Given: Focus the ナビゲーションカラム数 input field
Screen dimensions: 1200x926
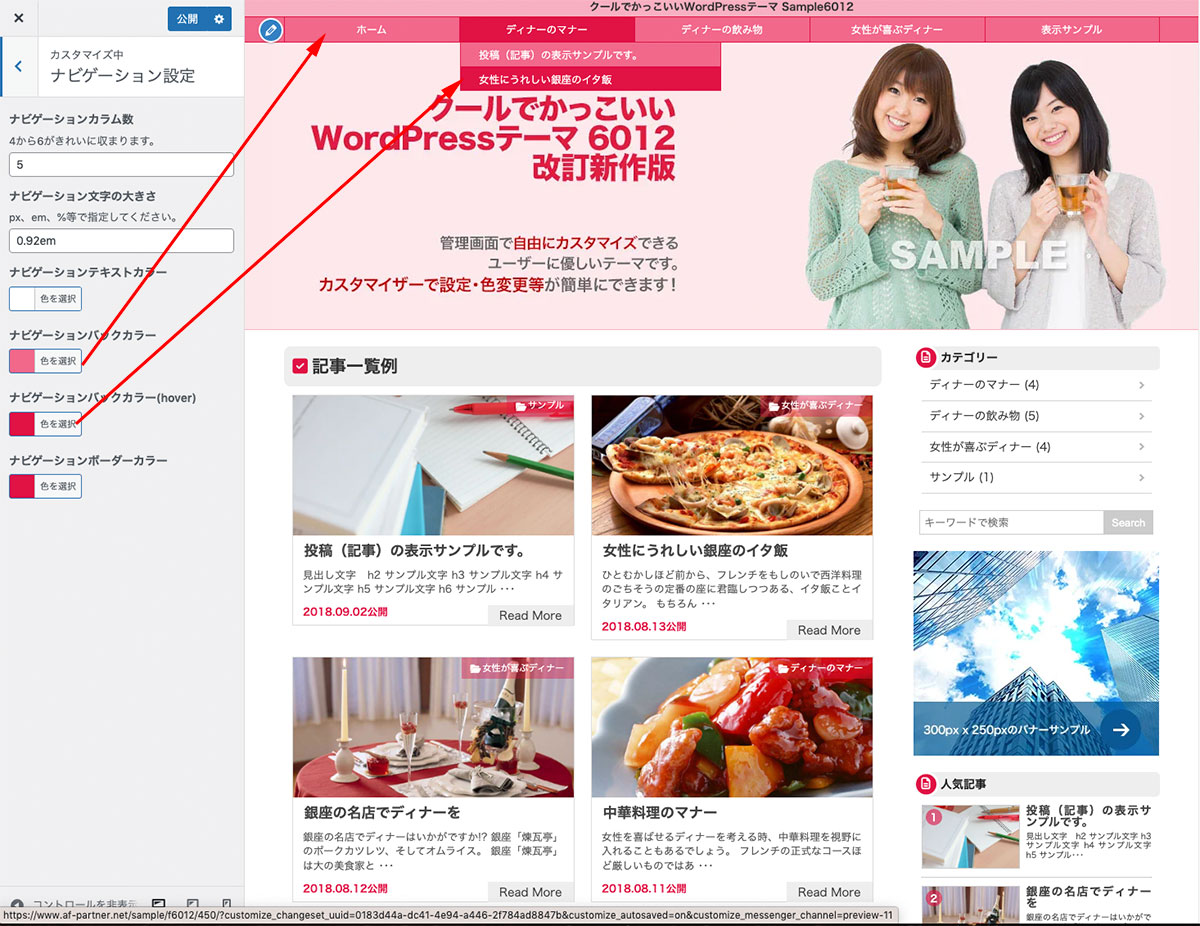Looking at the screenshot, I should (x=121, y=164).
